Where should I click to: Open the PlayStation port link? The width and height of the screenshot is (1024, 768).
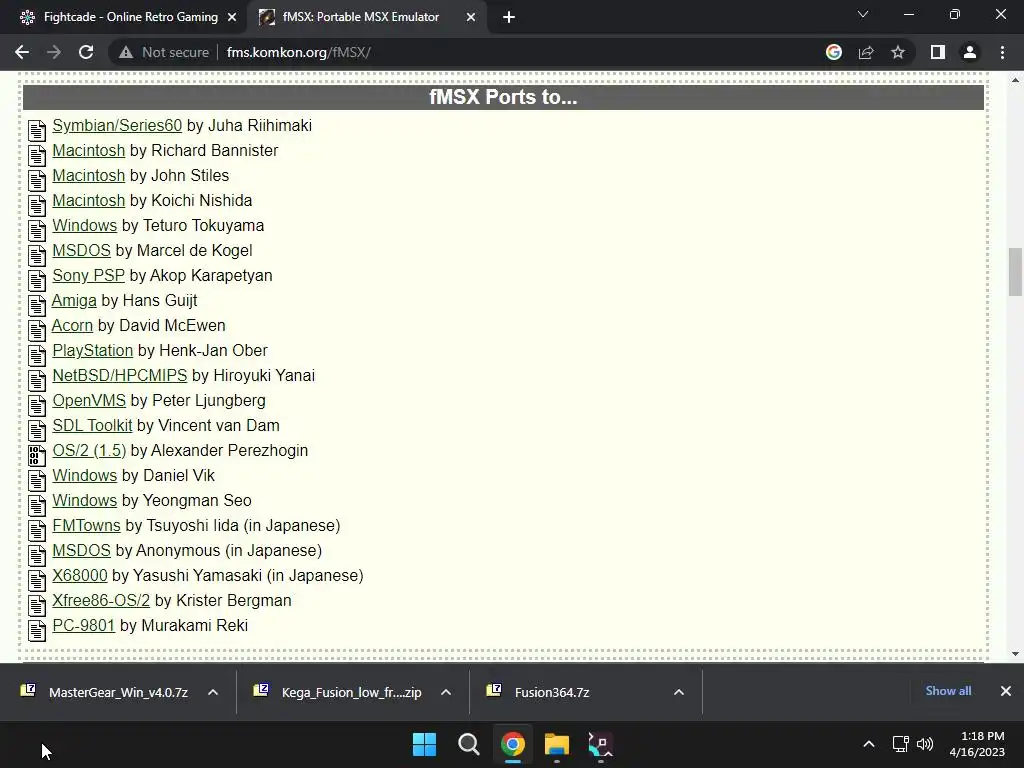pos(93,351)
